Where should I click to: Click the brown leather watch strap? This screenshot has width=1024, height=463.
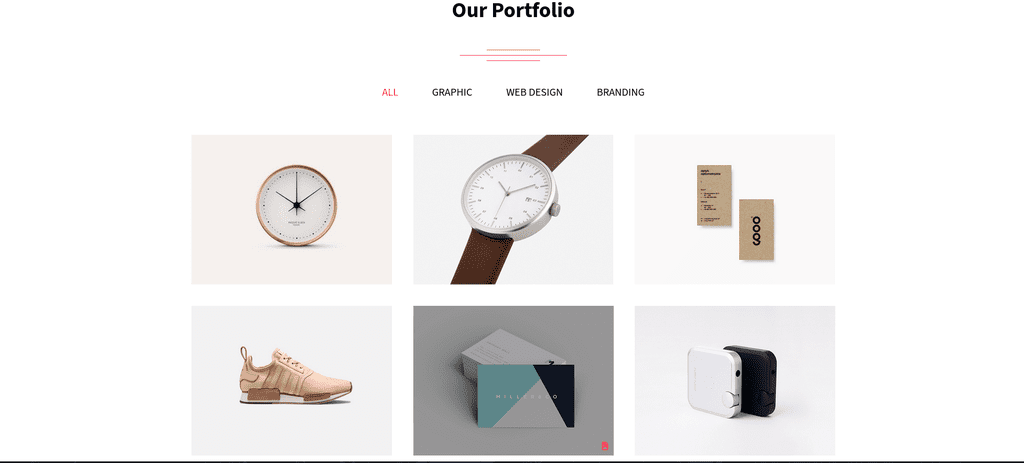click(x=482, y=257)
